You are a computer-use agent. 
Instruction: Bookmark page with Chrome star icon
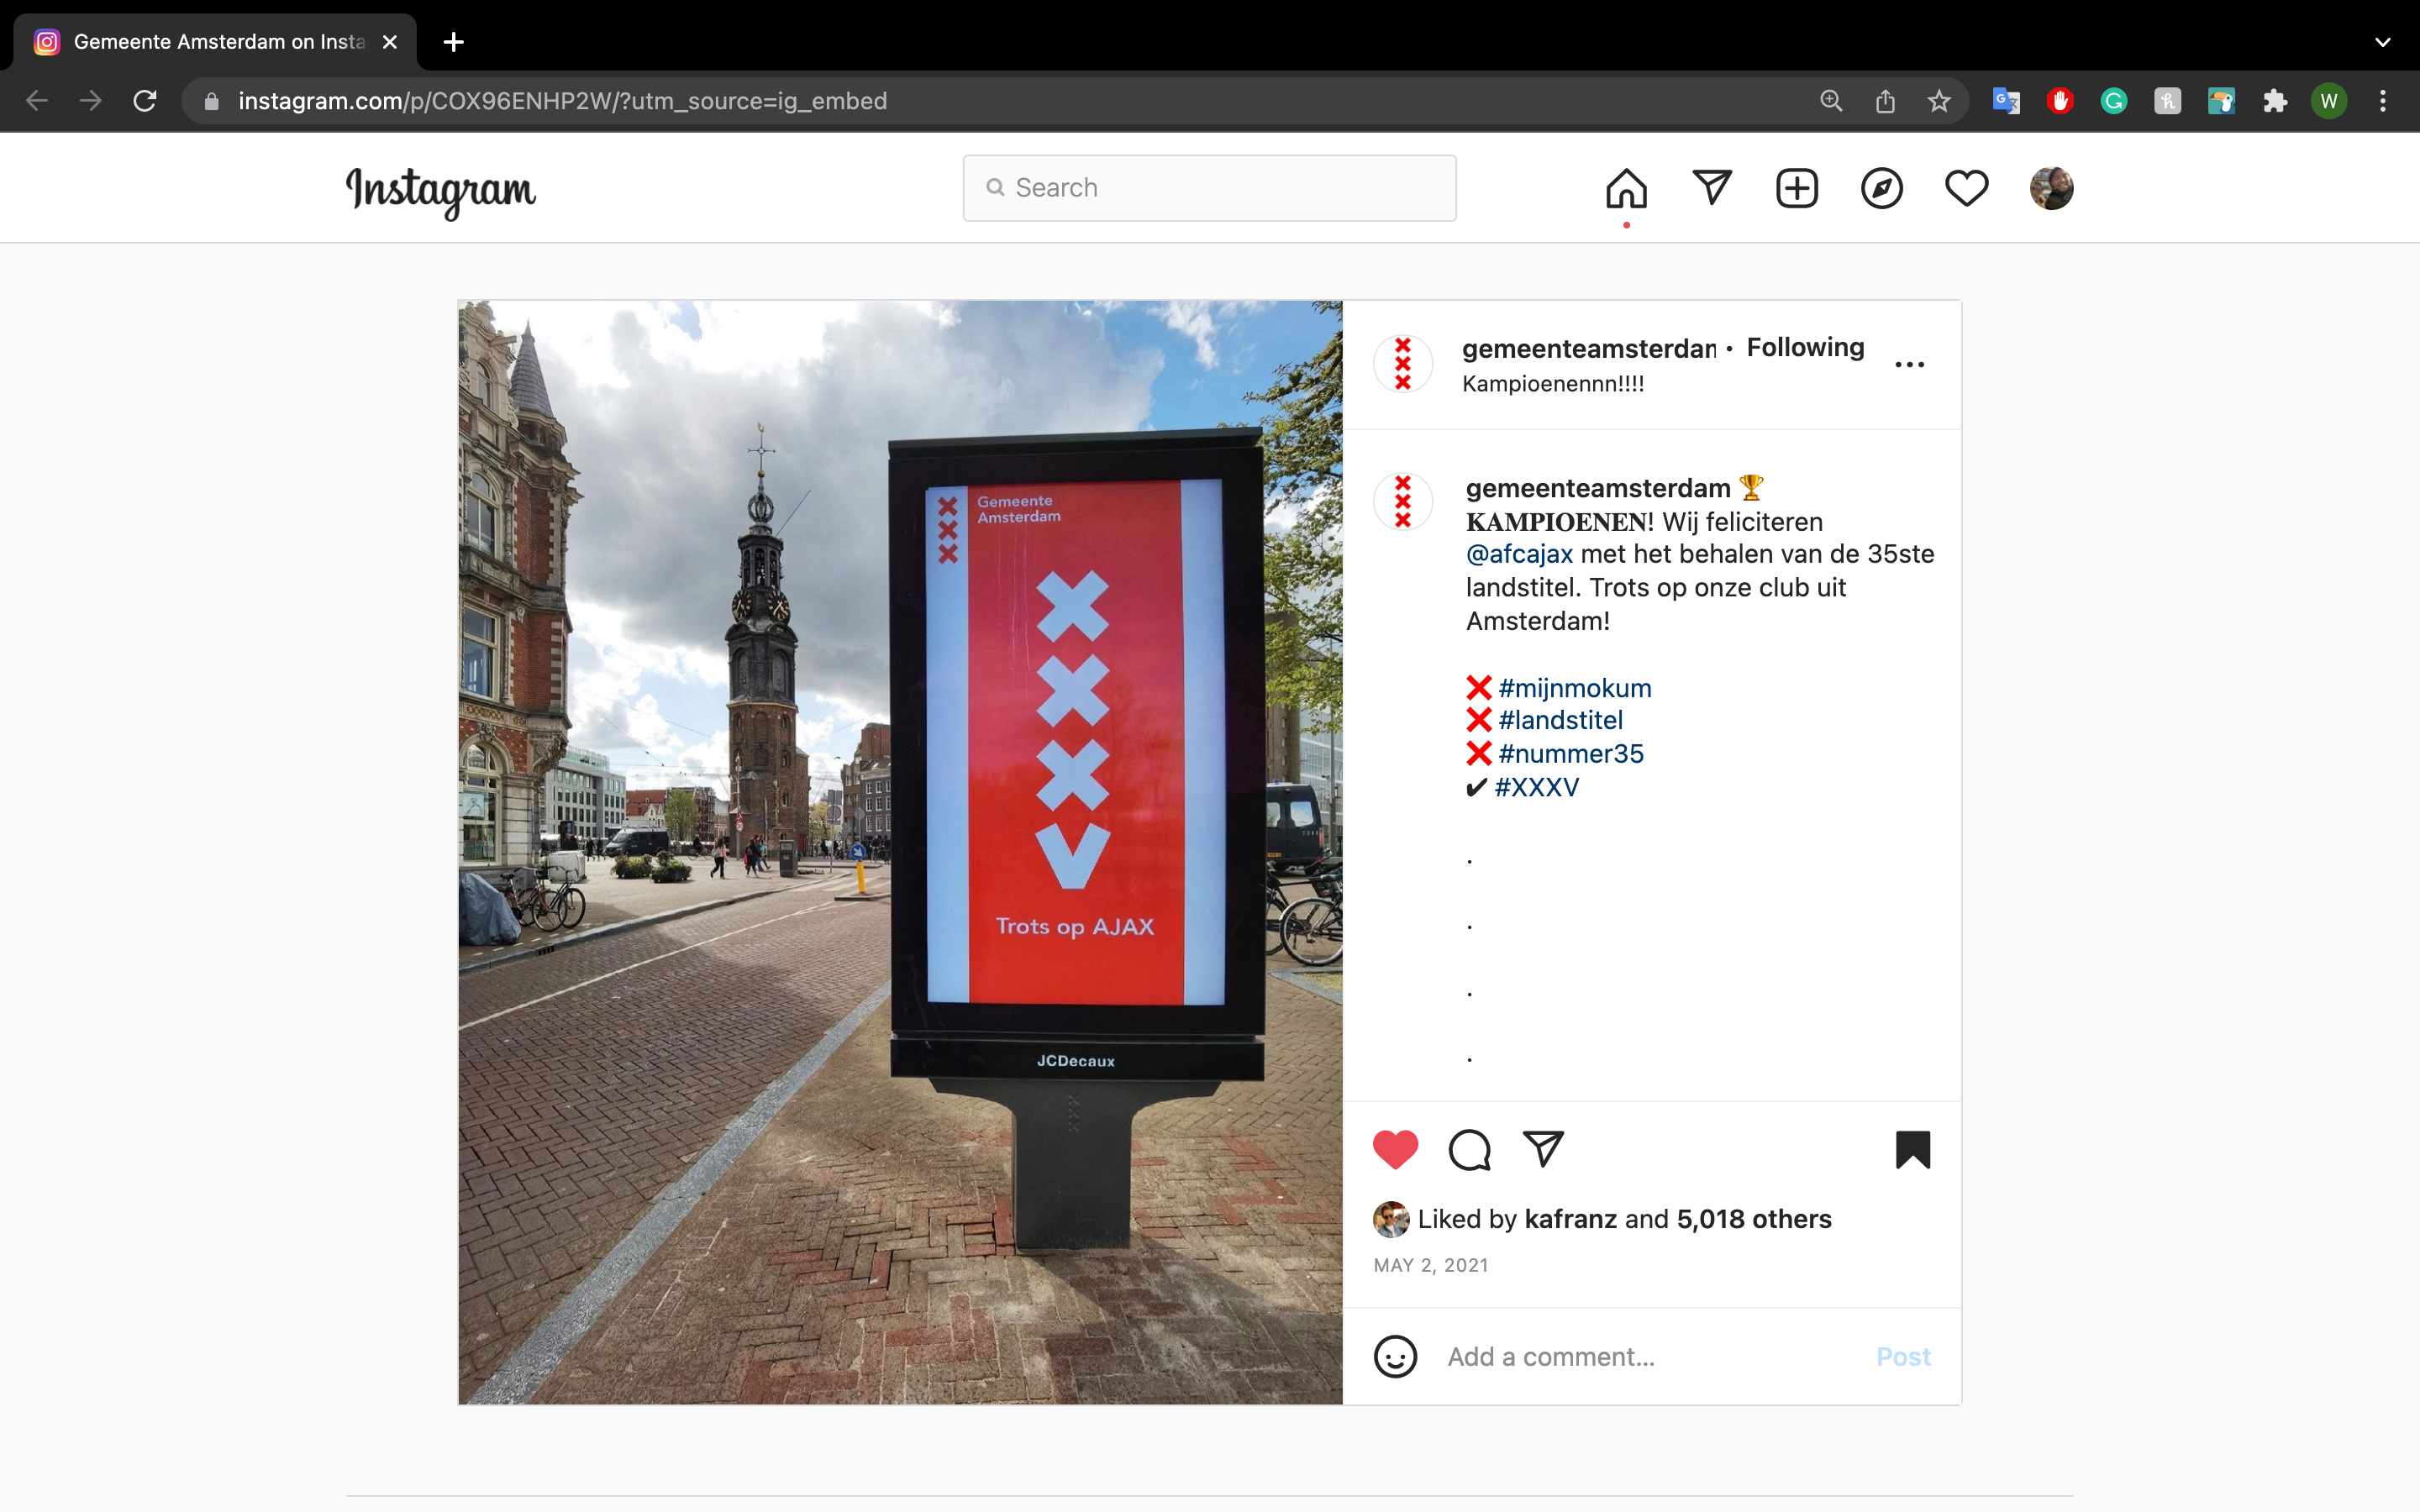pos(1938,101)
